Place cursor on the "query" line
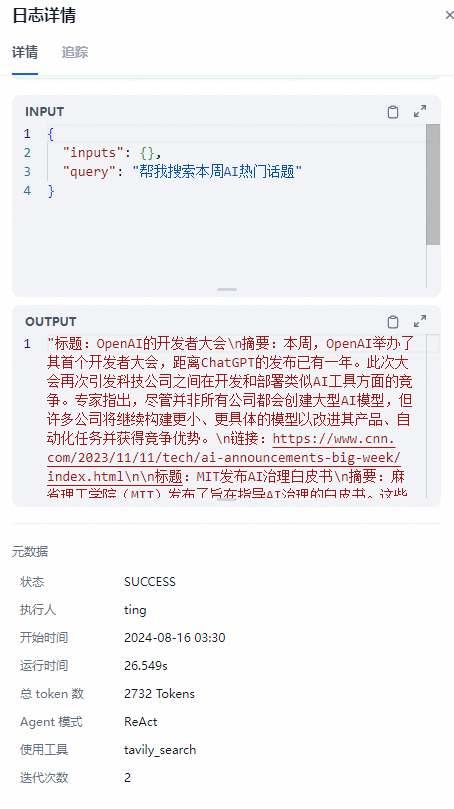This screenshot has height=809, width=454. pyautogui.click(x=182, y=171)
